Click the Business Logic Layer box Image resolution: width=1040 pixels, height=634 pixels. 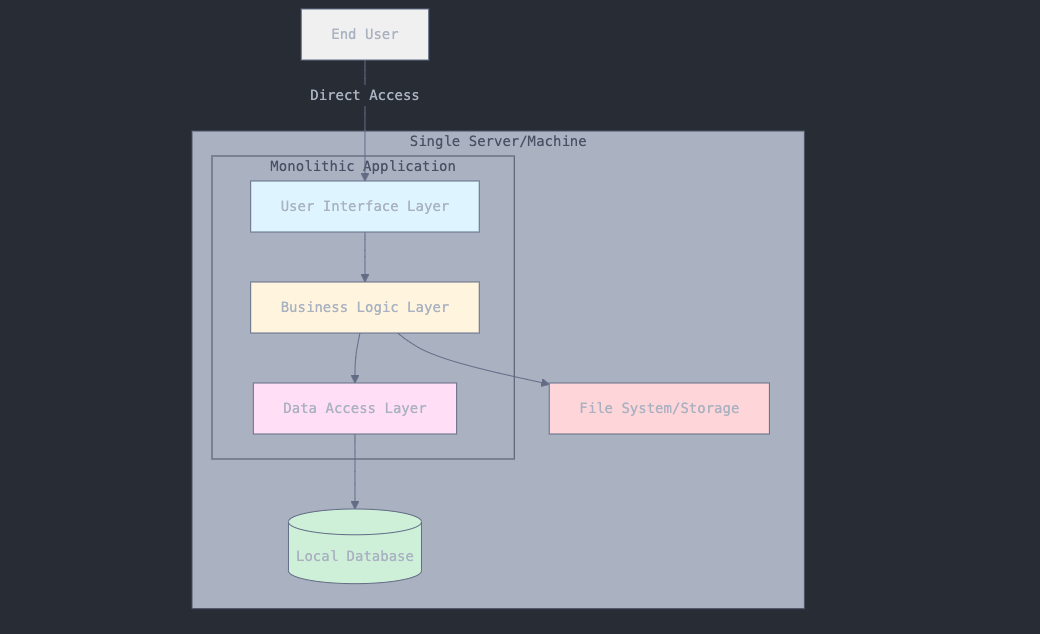coord(365,308)
